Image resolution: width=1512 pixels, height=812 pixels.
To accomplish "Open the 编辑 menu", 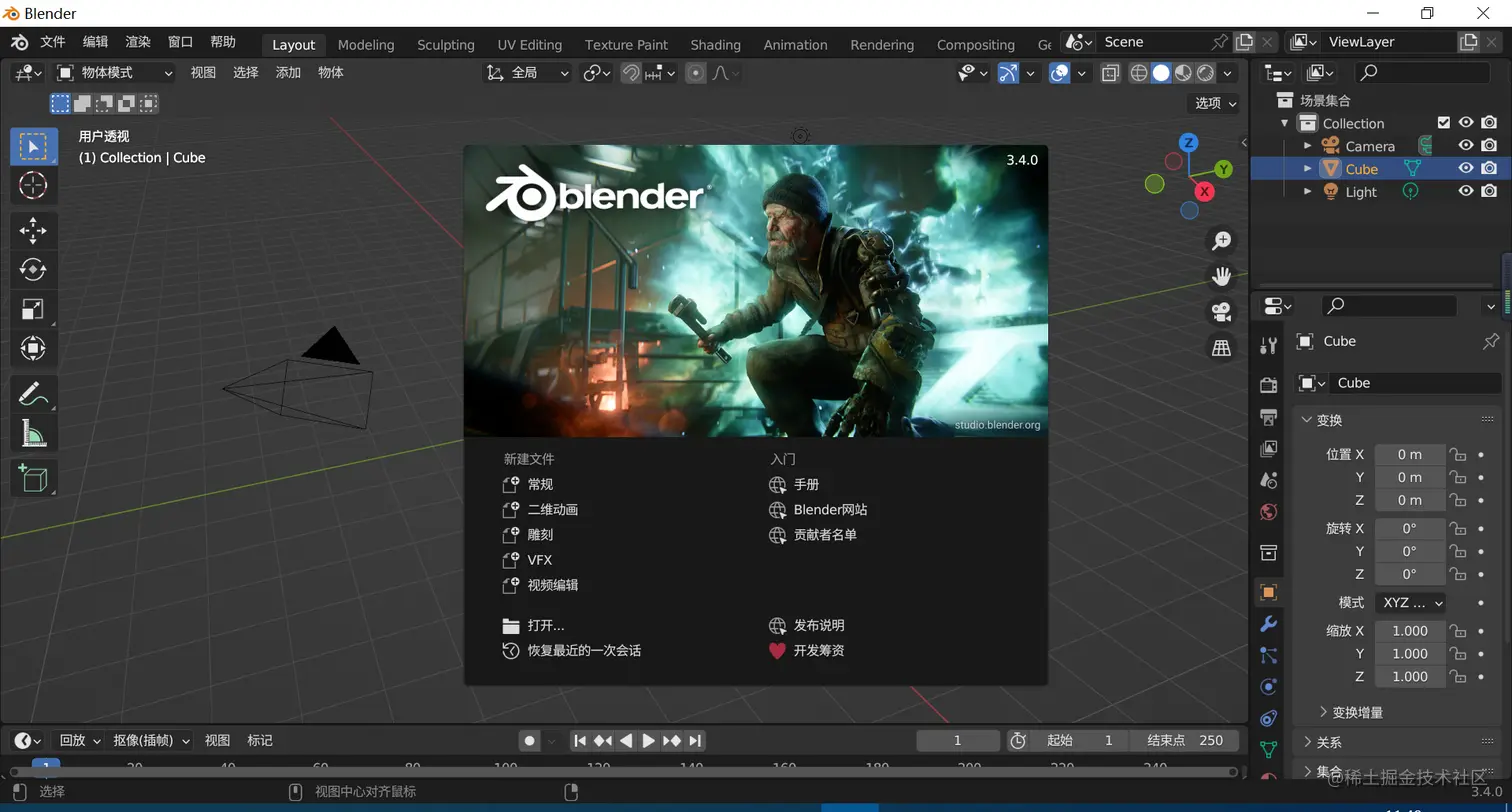I will point(95,42).
